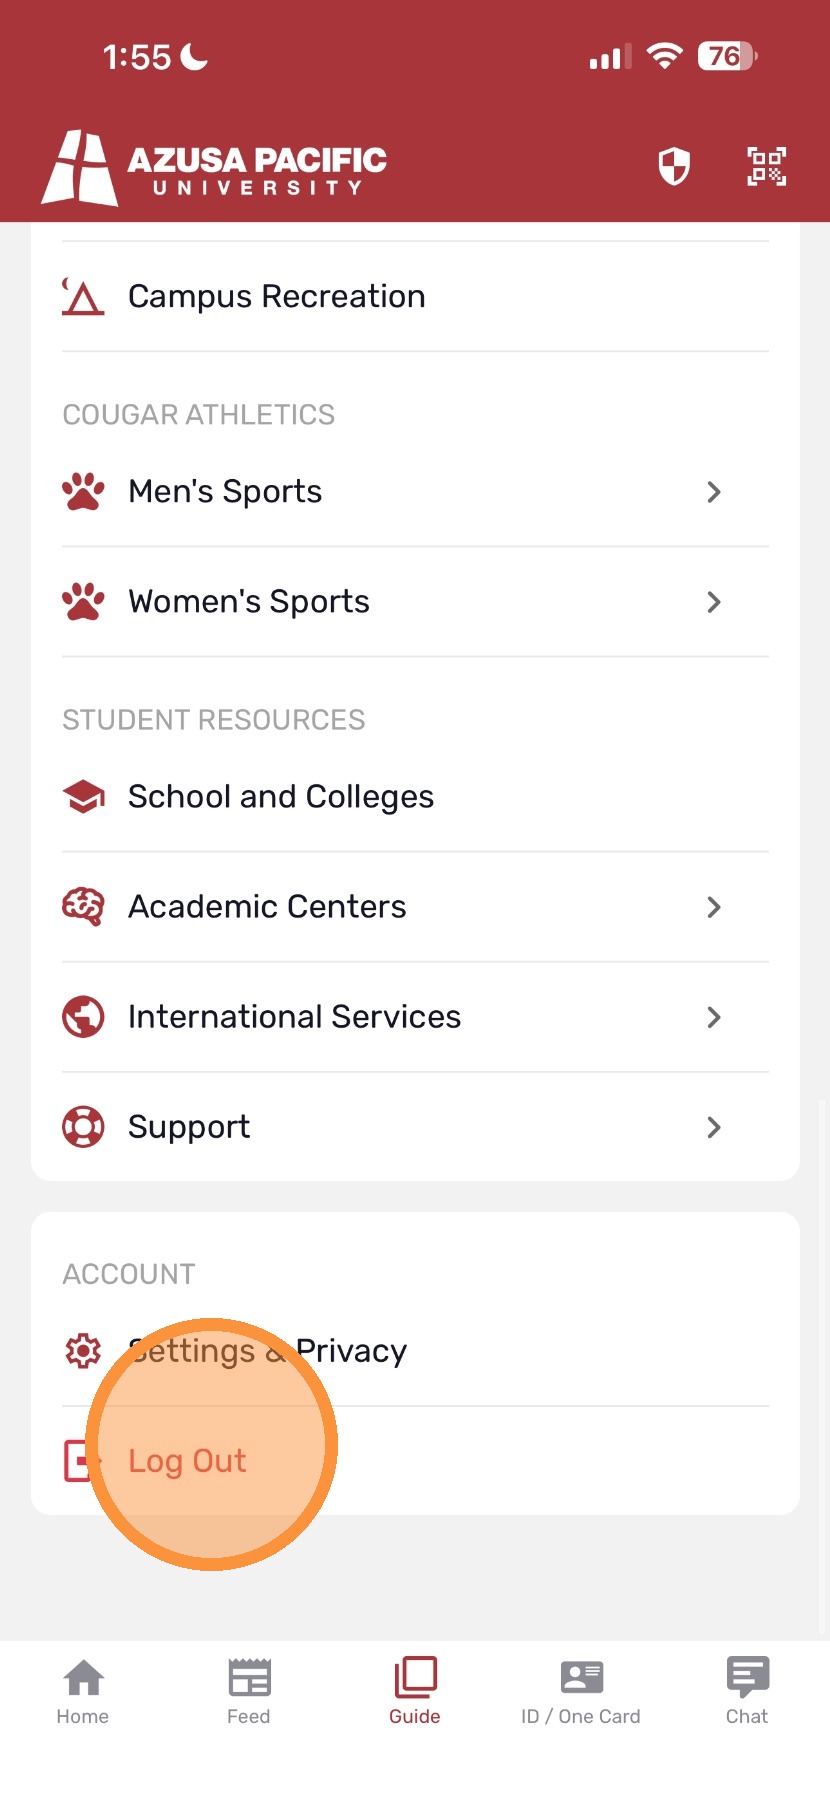830x1800 pixels.
Task: Switch to the Home tab
Action: pos(83,1692)
